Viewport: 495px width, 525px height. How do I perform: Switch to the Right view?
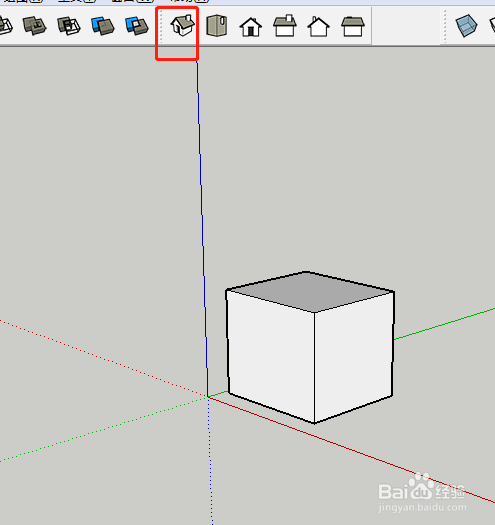285,26
